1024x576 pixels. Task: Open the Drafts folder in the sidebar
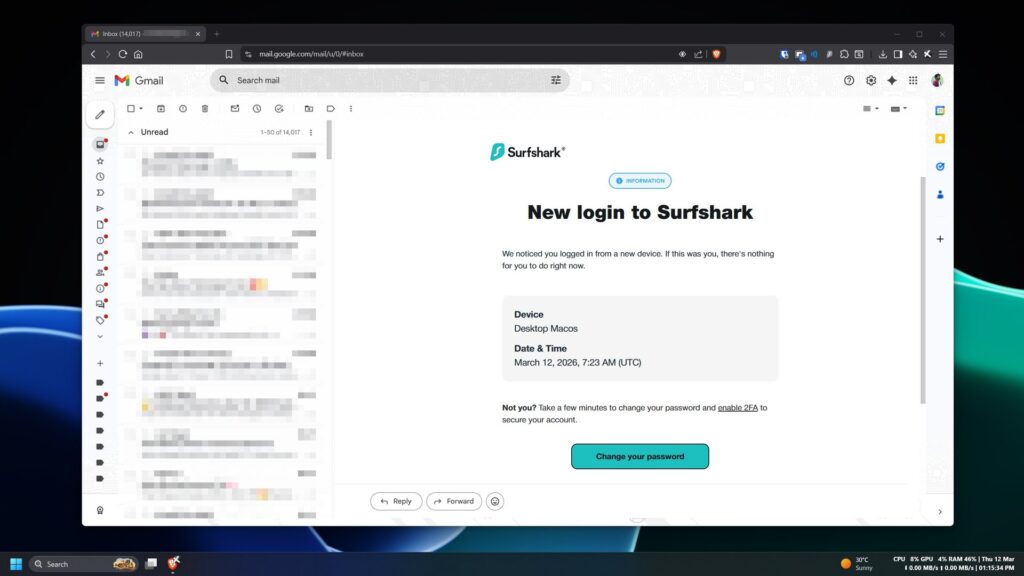(100, 225)
